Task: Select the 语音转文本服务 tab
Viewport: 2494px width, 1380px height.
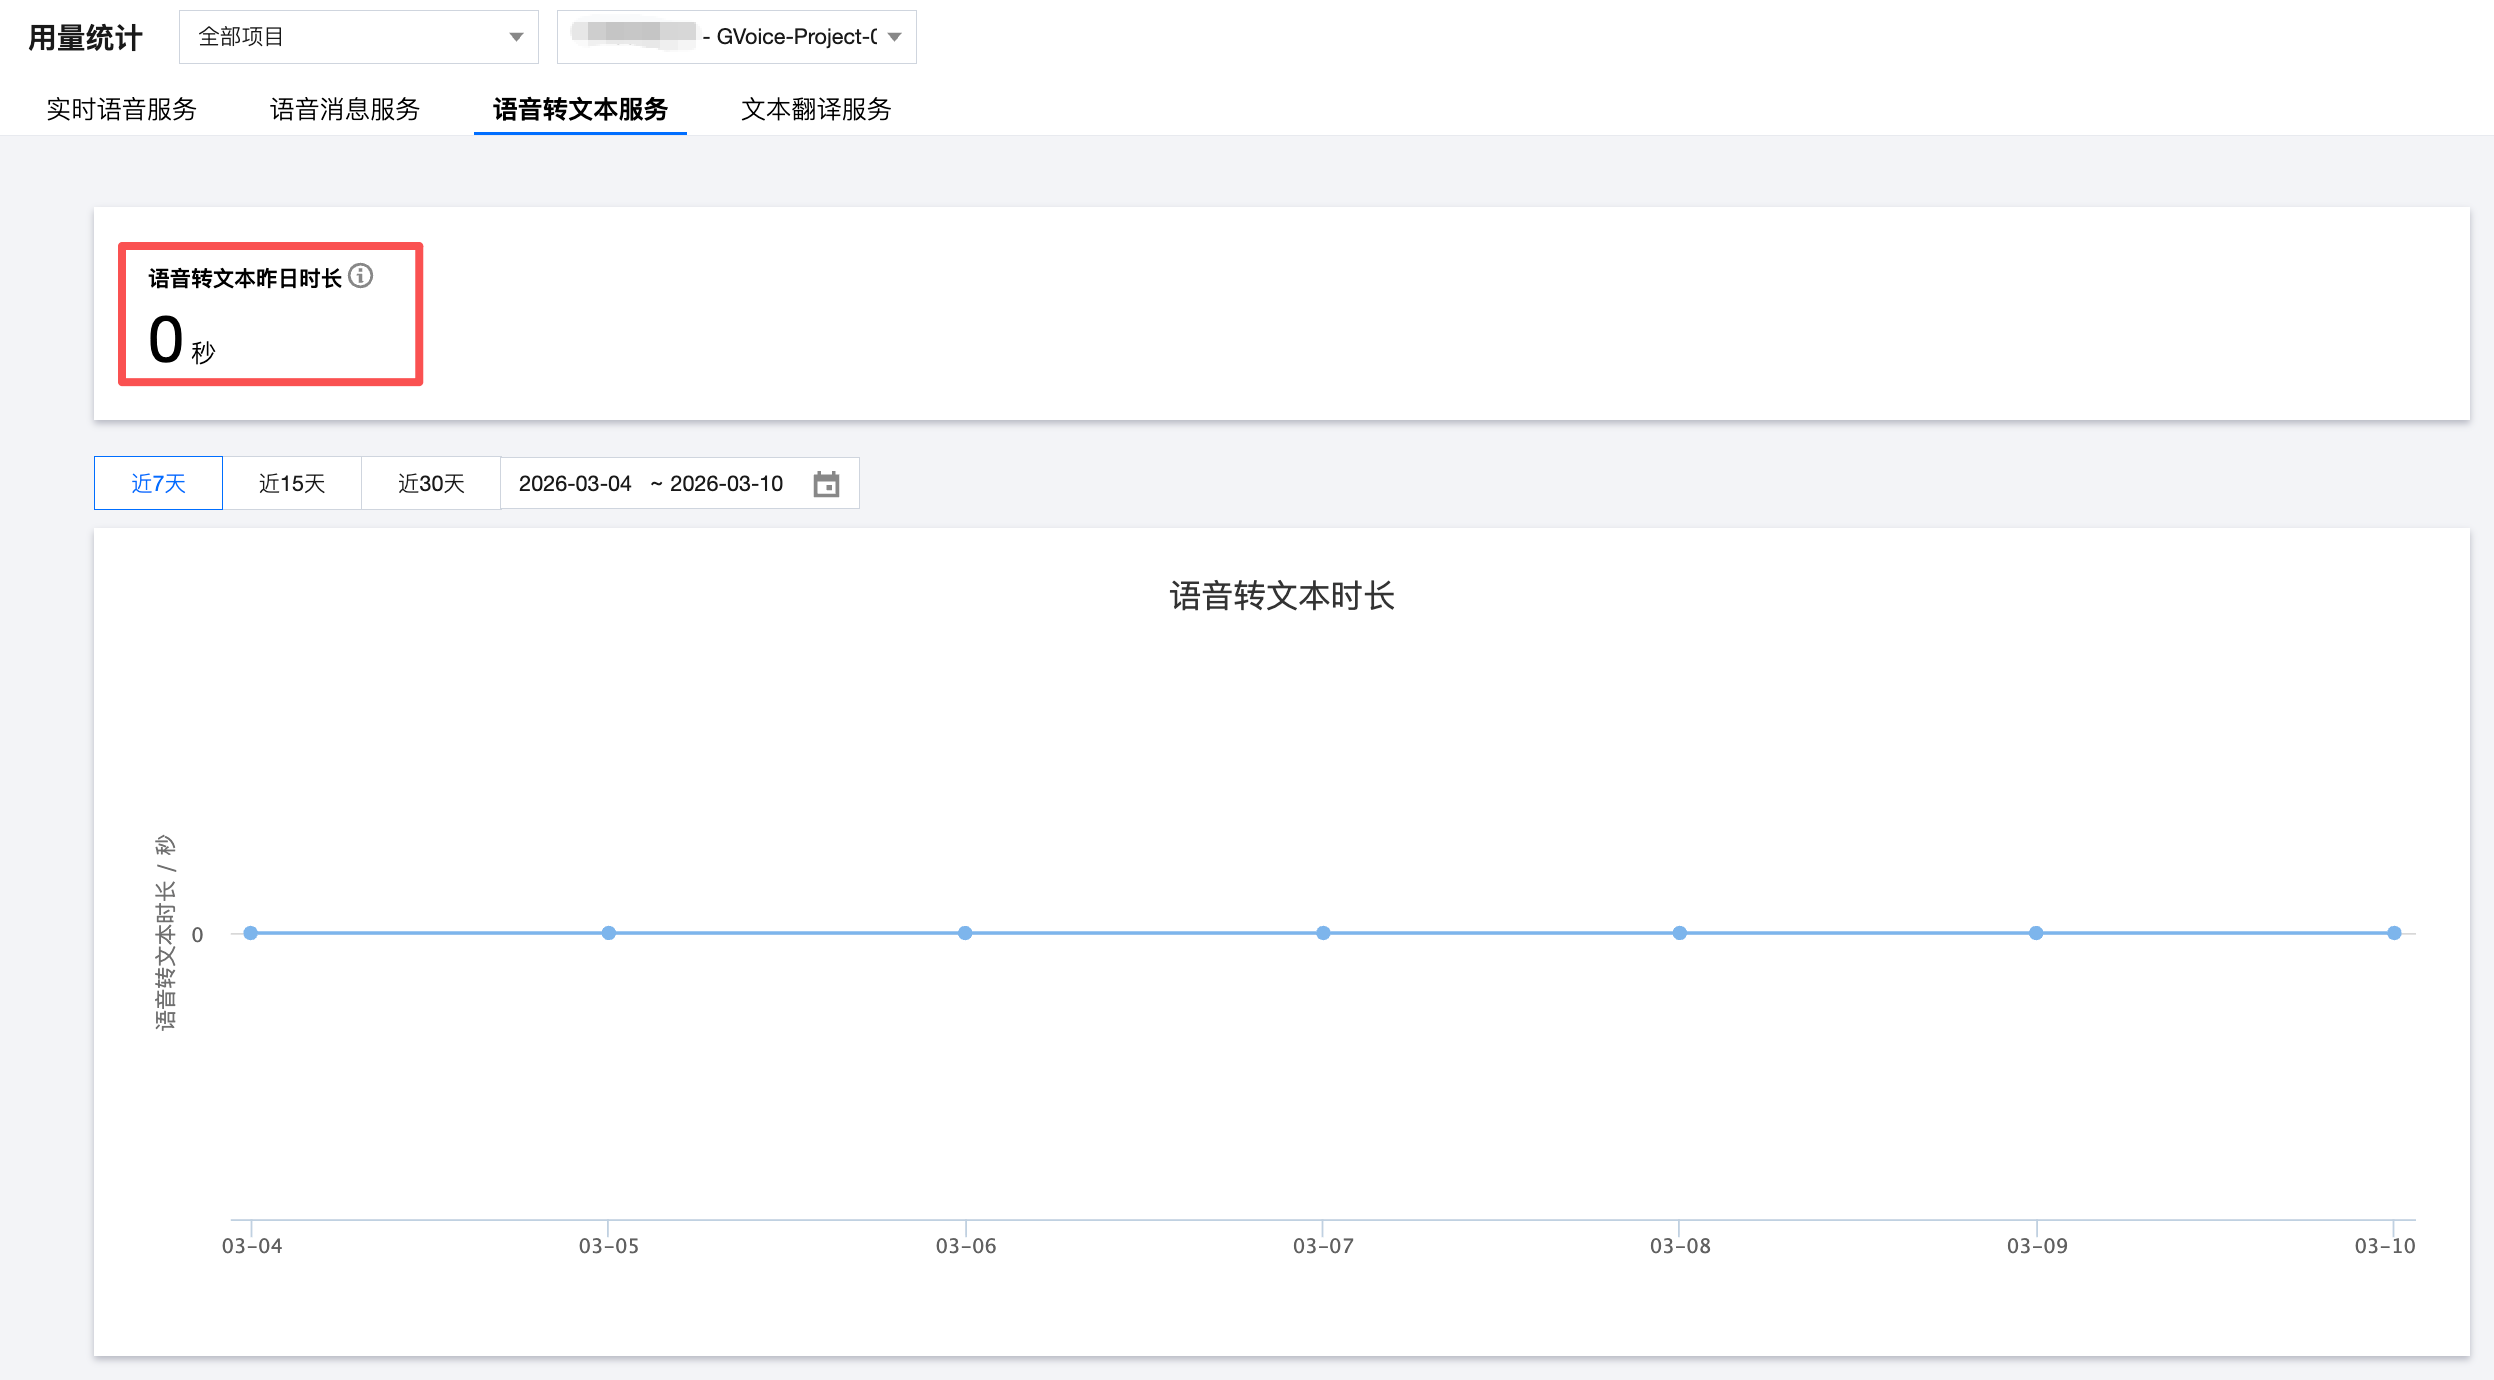Action: point(580,109)
